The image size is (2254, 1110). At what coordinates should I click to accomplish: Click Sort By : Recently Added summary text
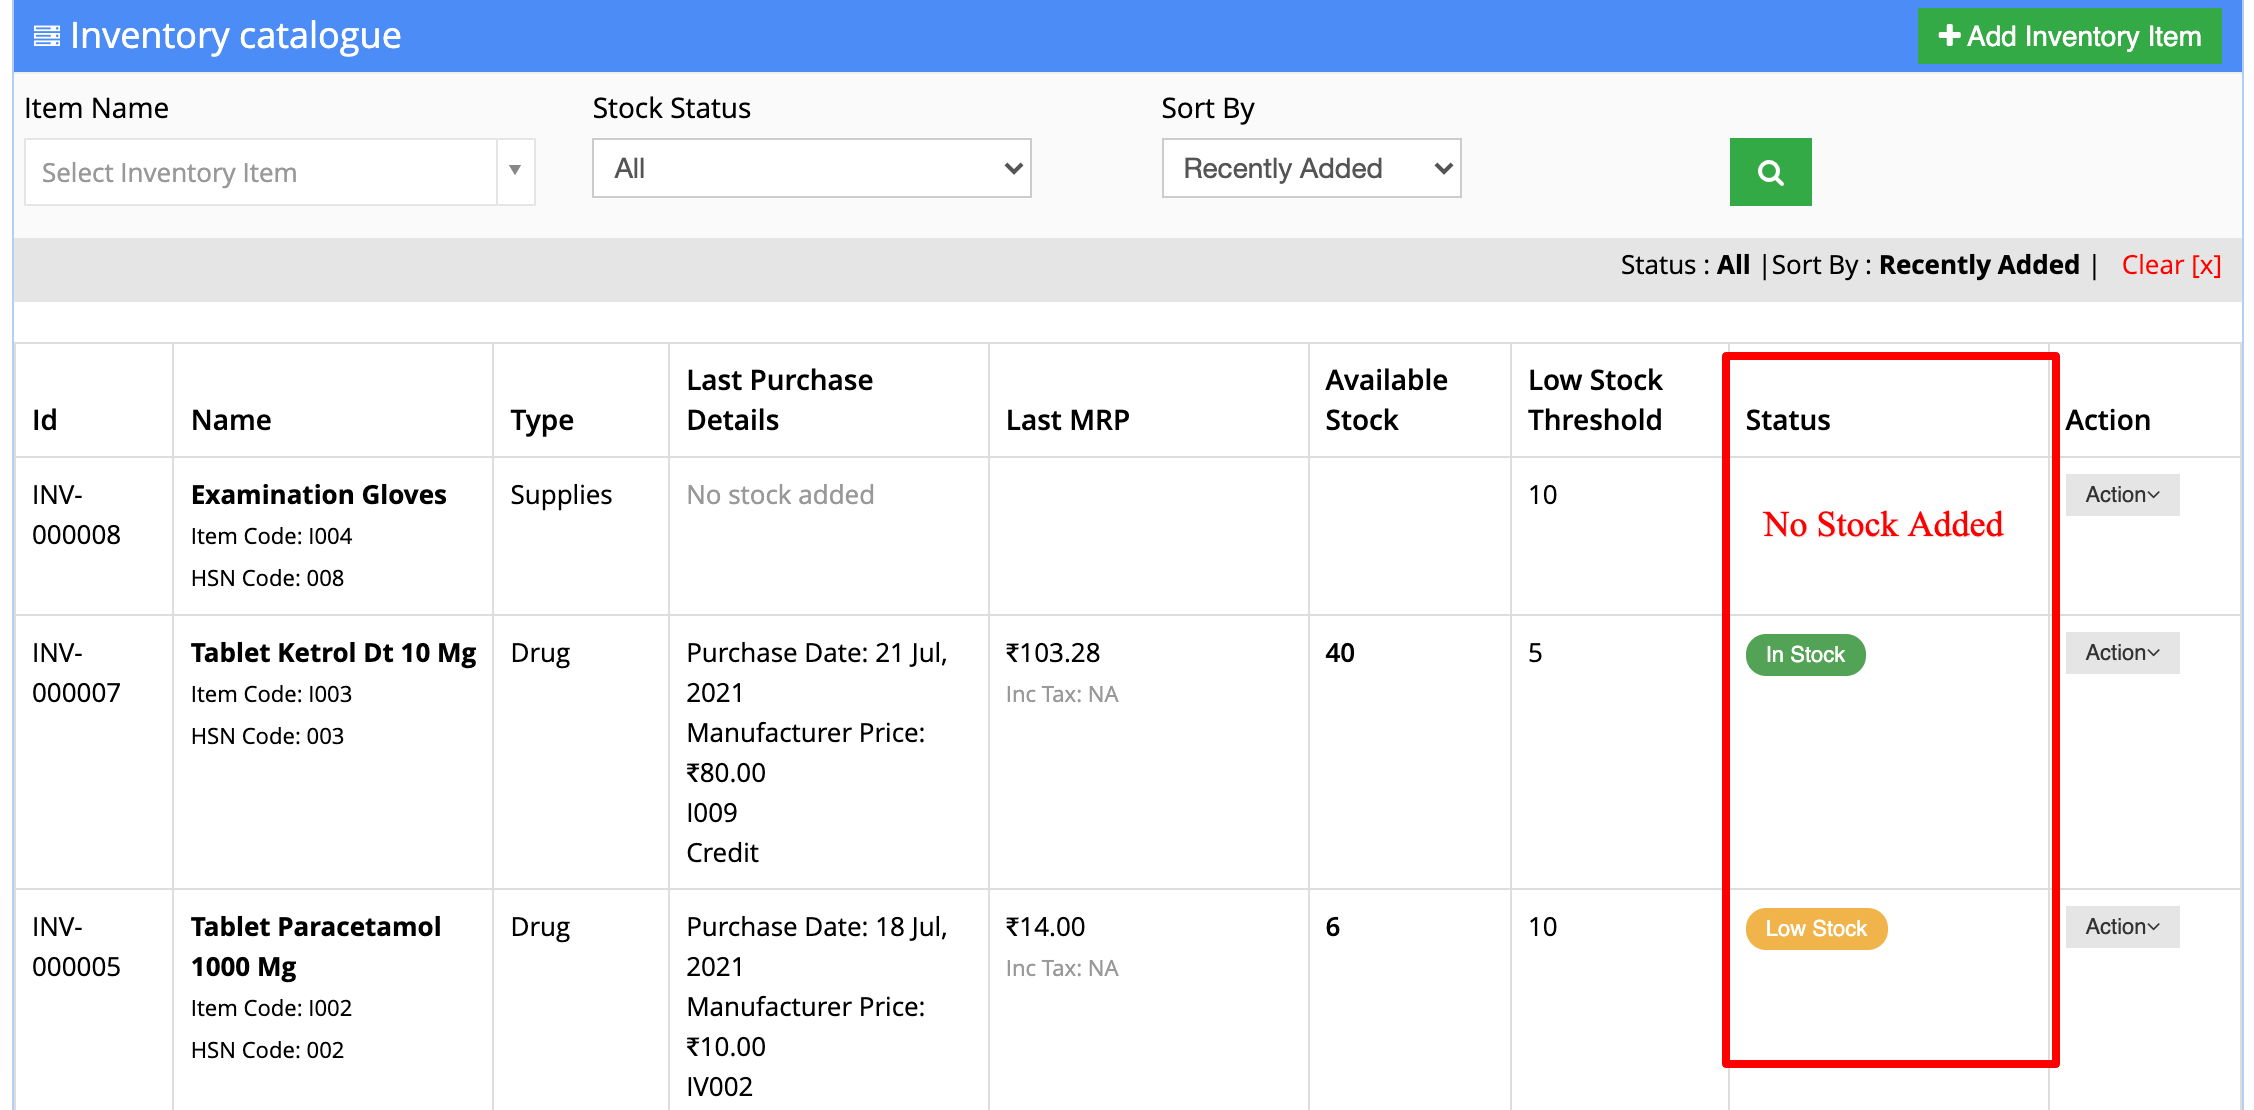click(1925, 265)
